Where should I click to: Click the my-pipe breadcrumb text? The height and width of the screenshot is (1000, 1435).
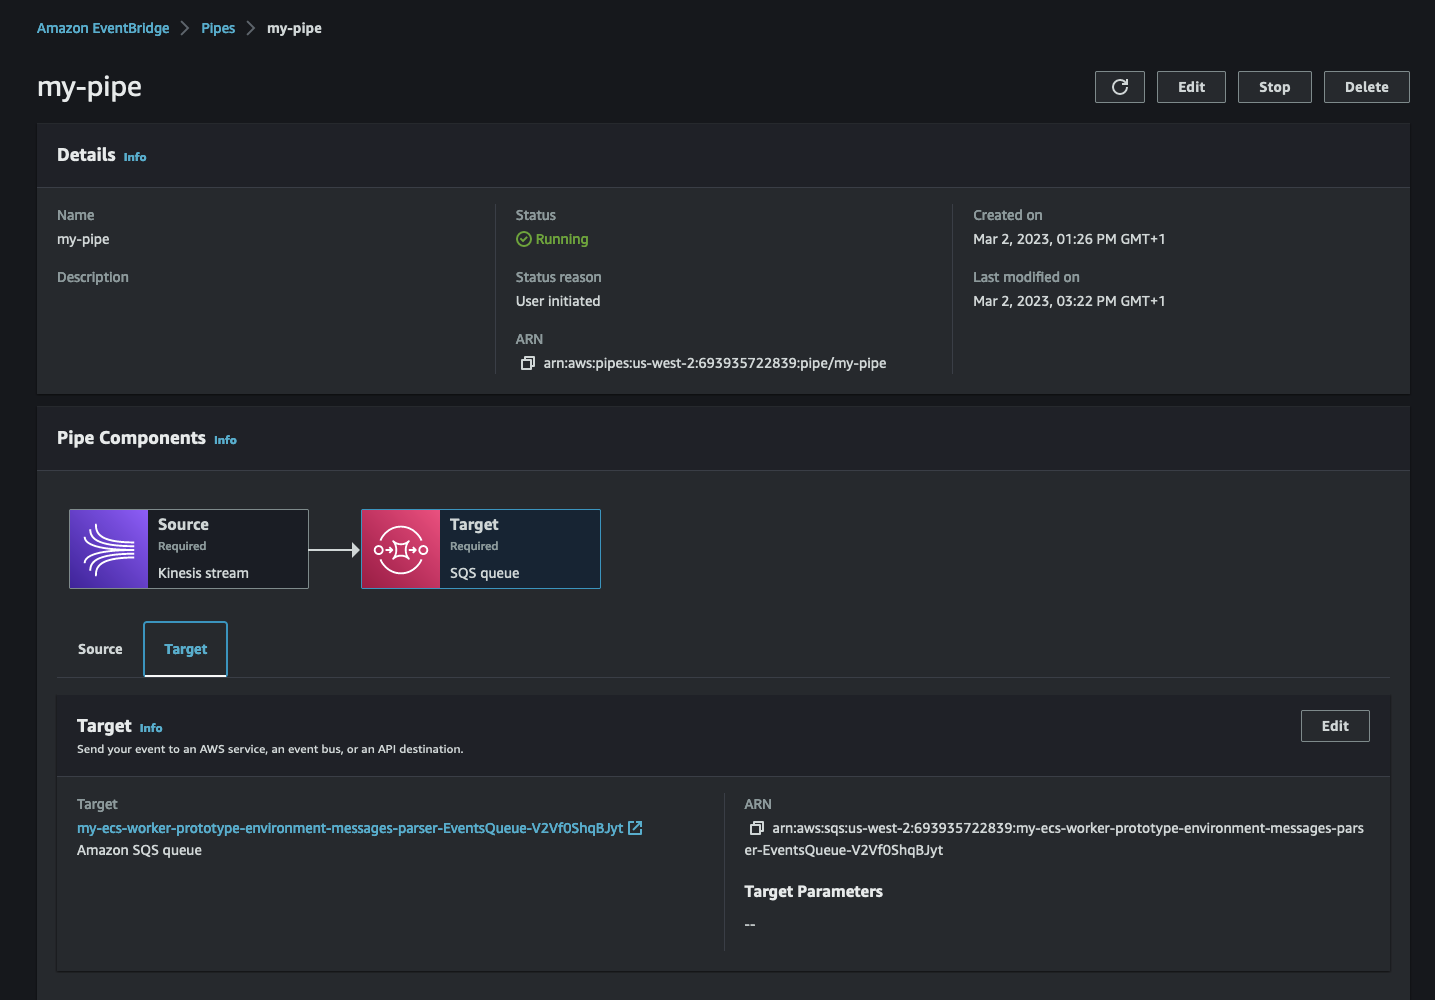click(294, 28)
